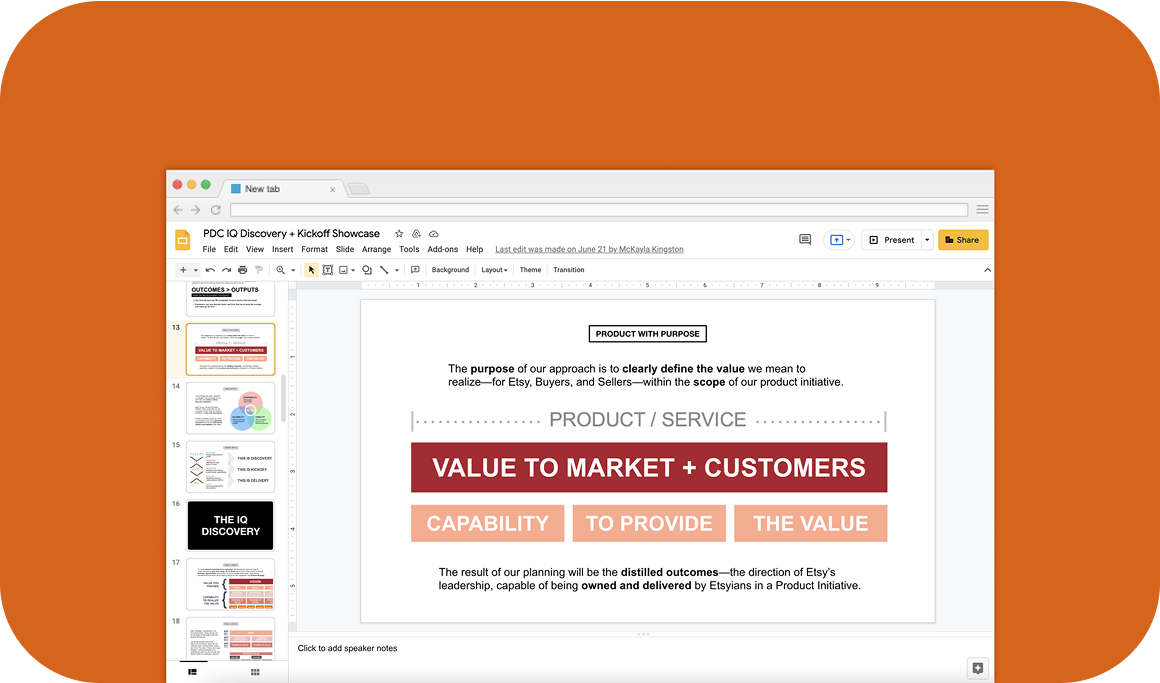Select the shape tool icon
The width and height of the screenshot is (1160, 683).
point(367,270)
